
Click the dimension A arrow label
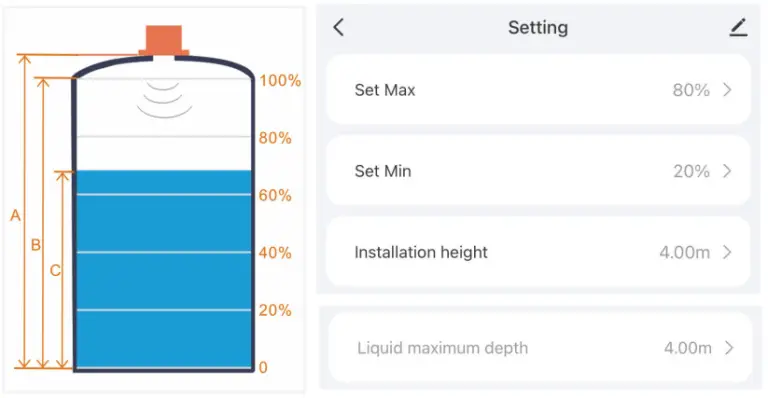(x=16, y=215)
